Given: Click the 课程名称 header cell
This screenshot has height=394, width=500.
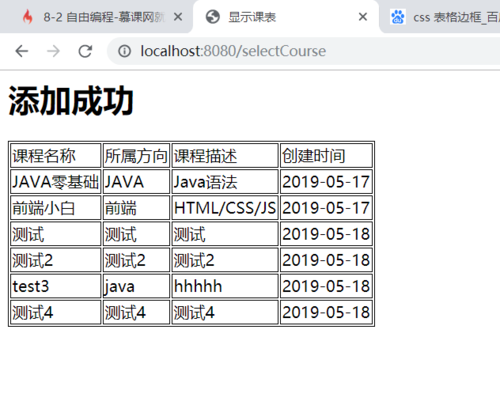Looking at the screenshot, I should [55, 155].
